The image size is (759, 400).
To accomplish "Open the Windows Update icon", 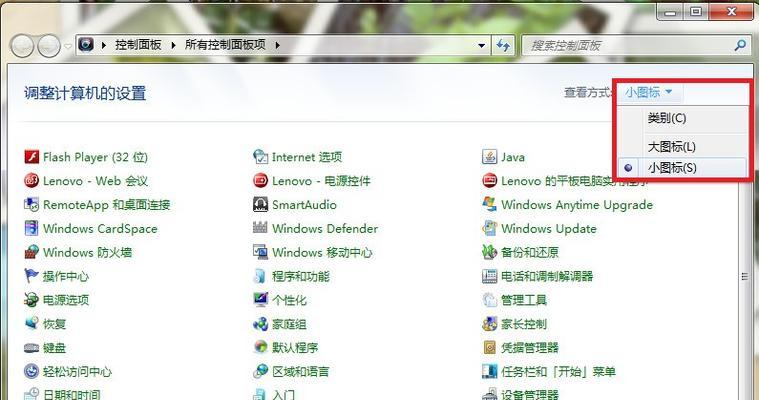I will (489, 228).
